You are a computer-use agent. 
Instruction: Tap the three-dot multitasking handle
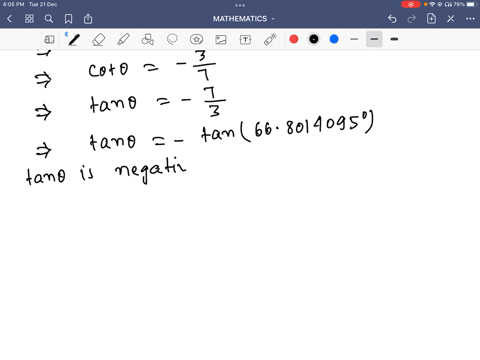point(240,5)
